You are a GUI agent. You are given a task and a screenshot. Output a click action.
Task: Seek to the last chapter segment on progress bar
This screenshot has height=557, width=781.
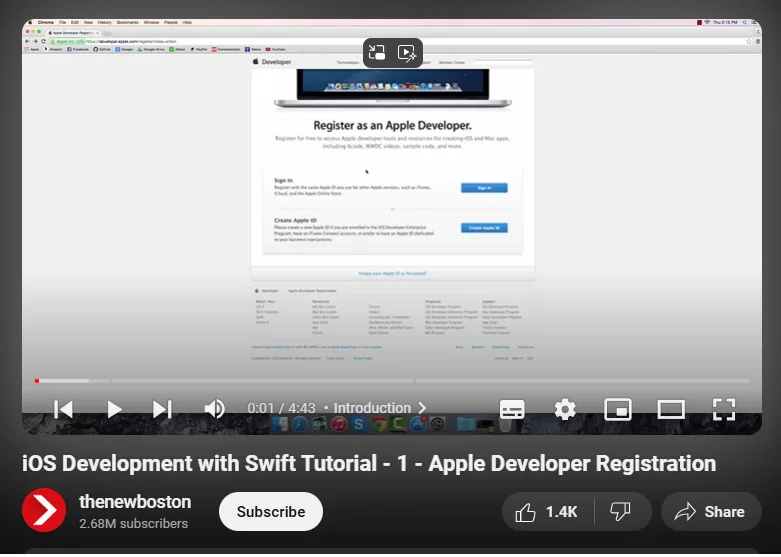[x=583, y=381]
